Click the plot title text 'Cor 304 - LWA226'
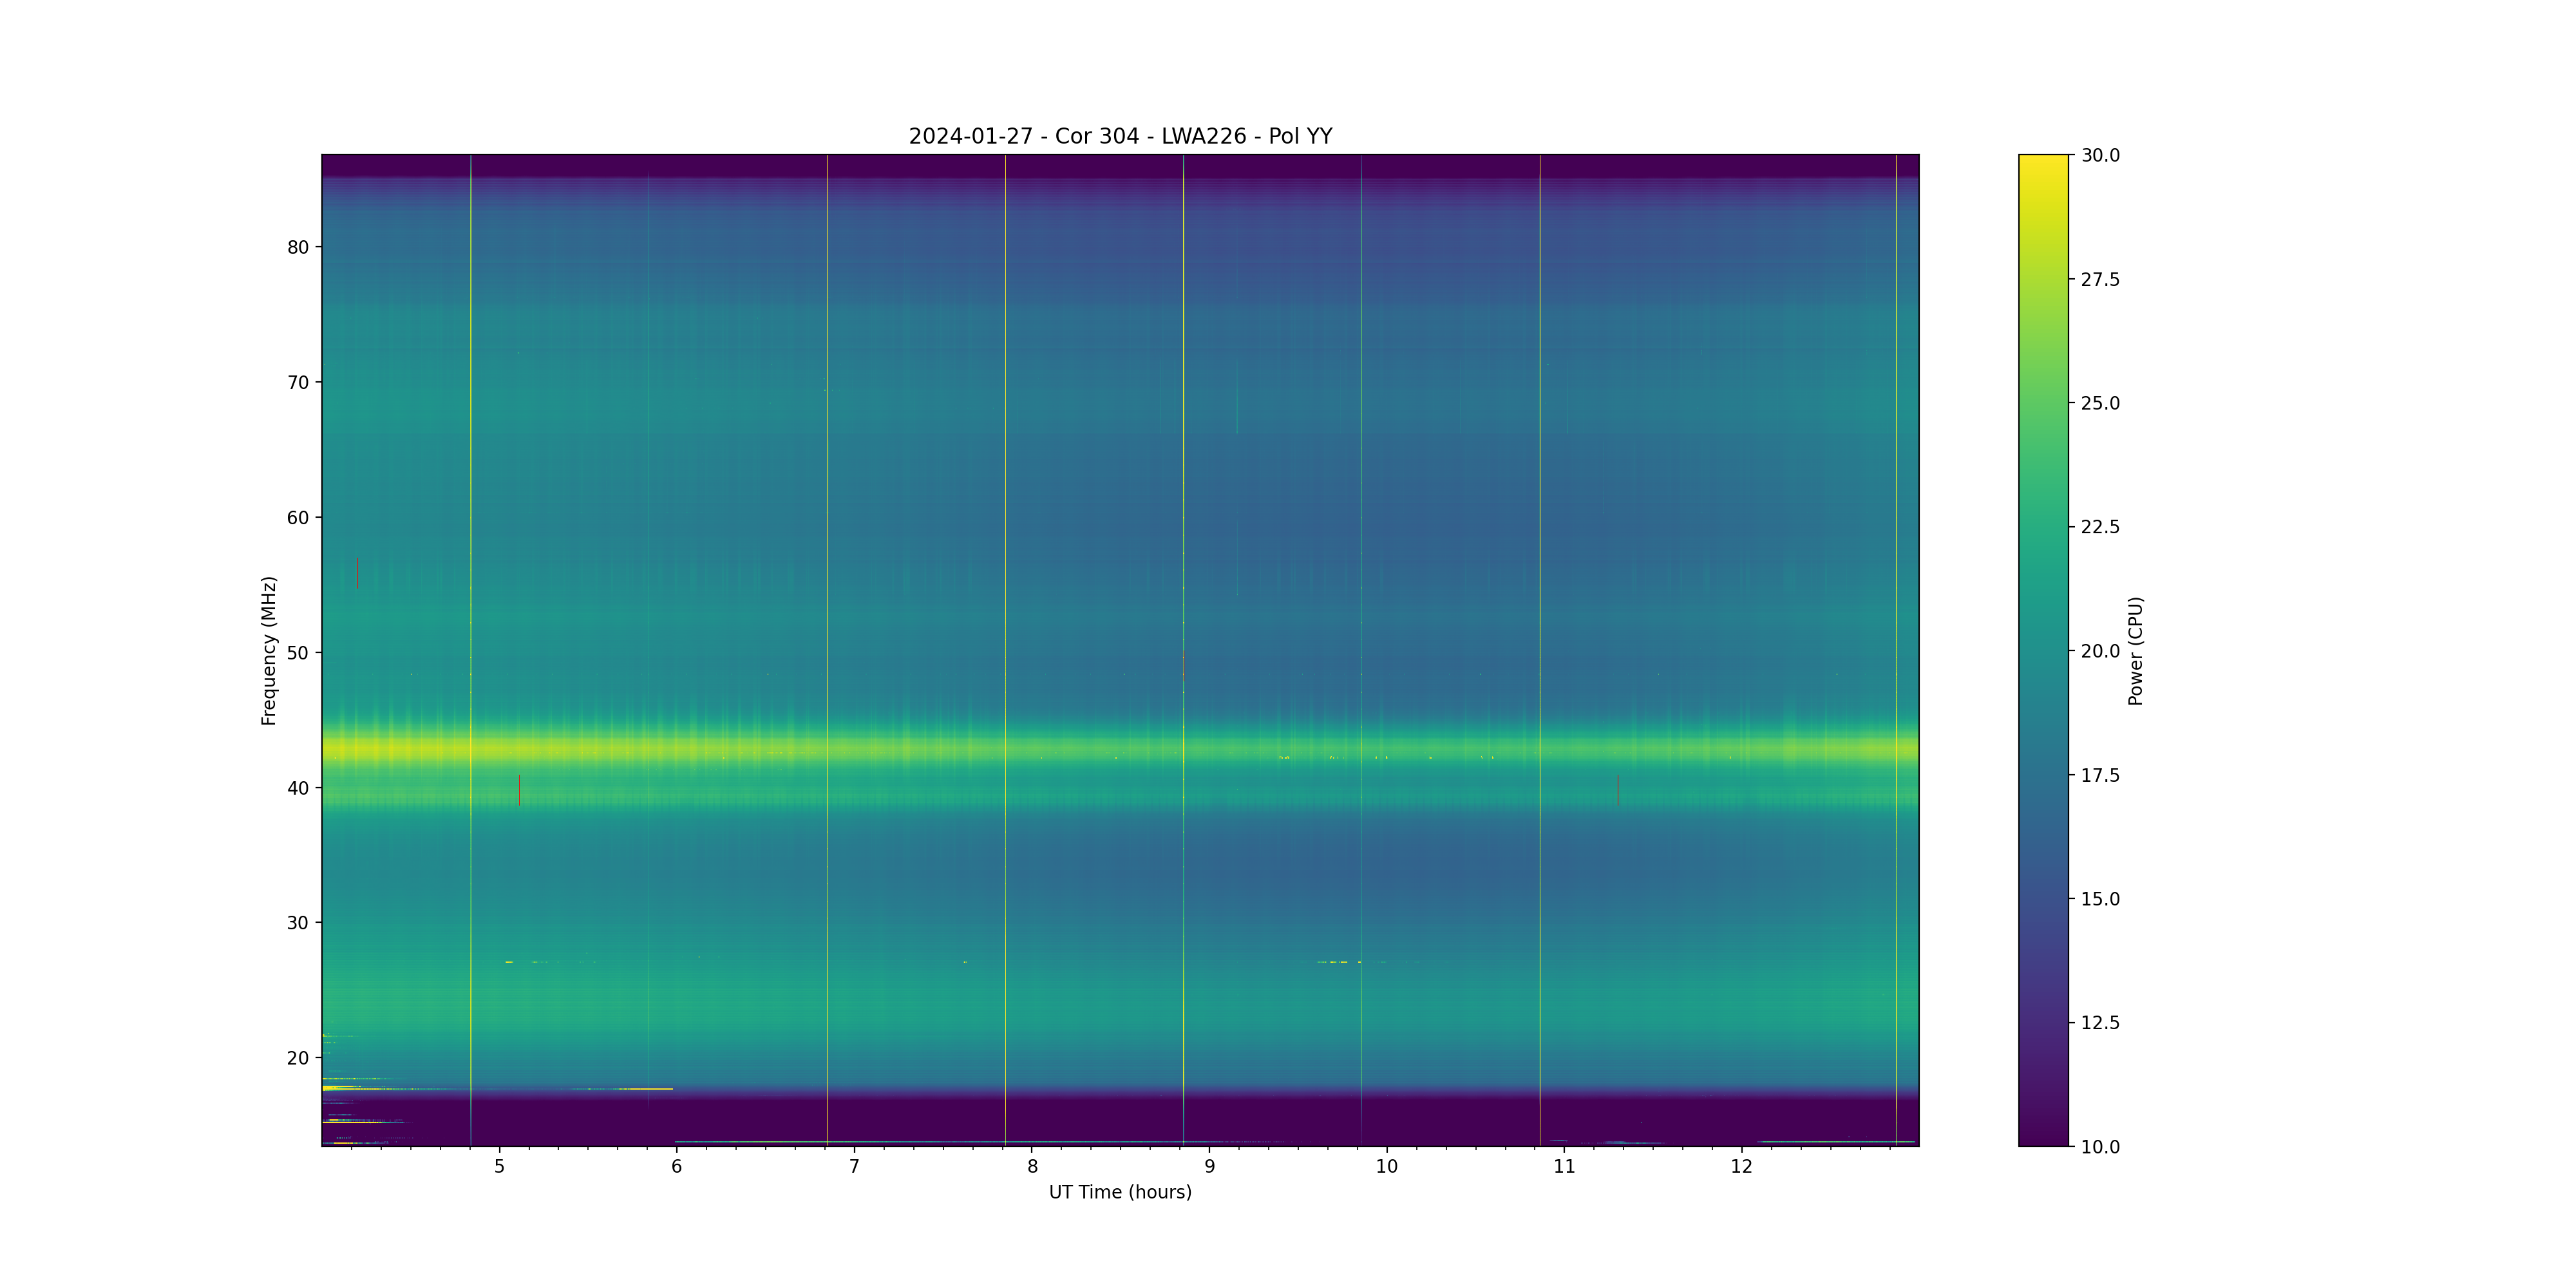2576x1288 pixels. (x=1150, y=136)
